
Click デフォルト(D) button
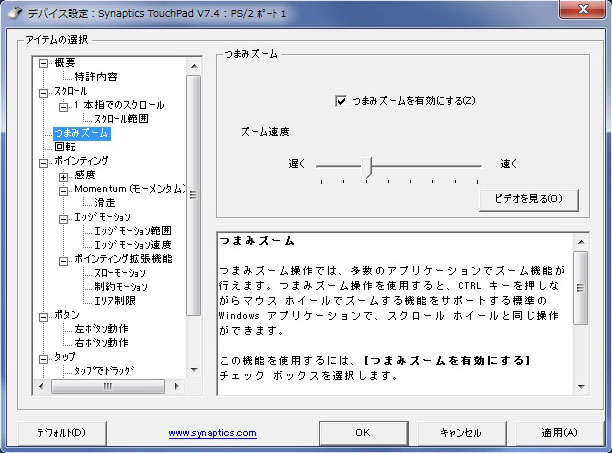[x=62, y=433]
